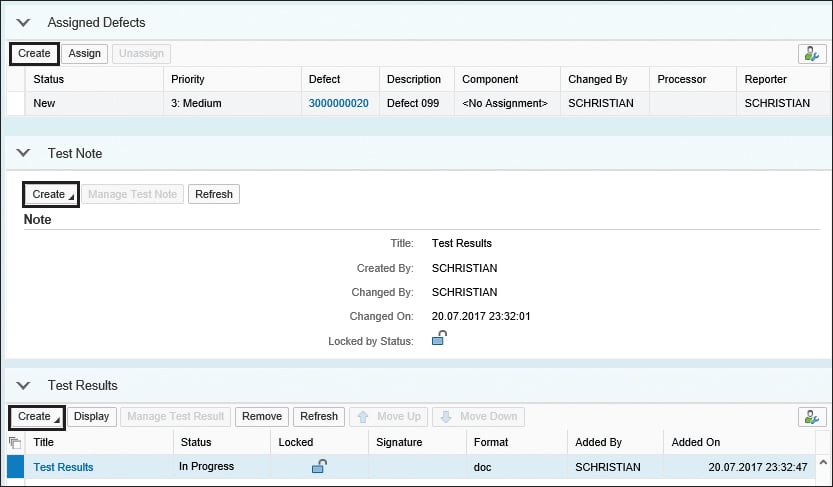Open defect 3000000020 link

tap(338, 103)
